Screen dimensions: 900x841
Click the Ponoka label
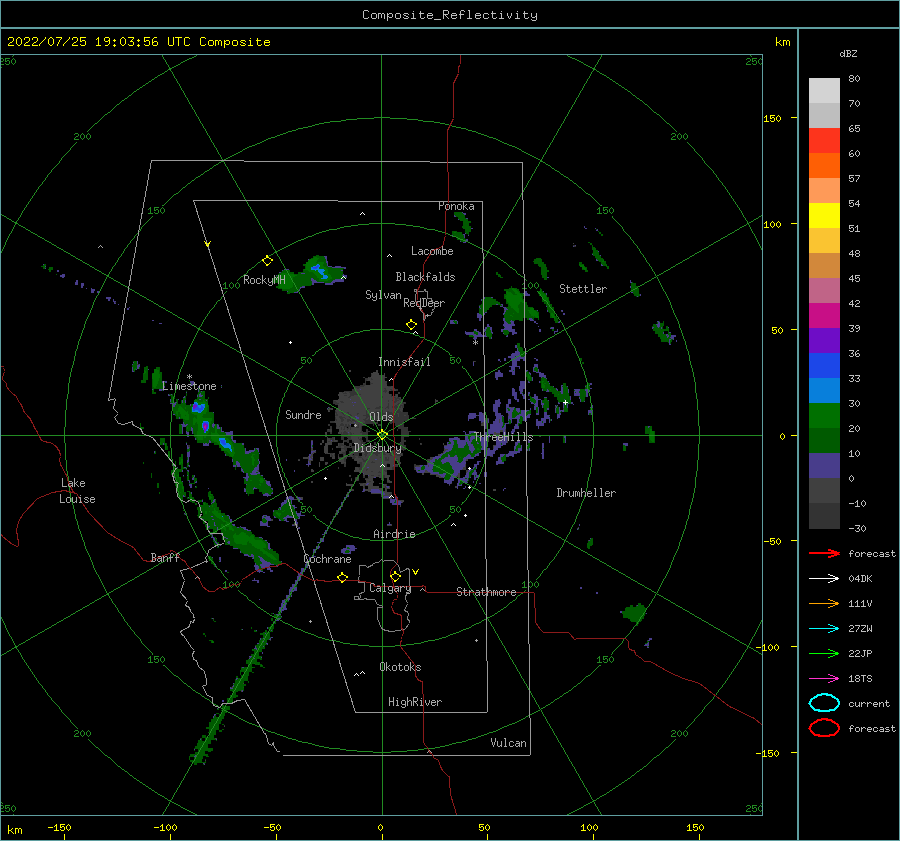click(456, 206)
